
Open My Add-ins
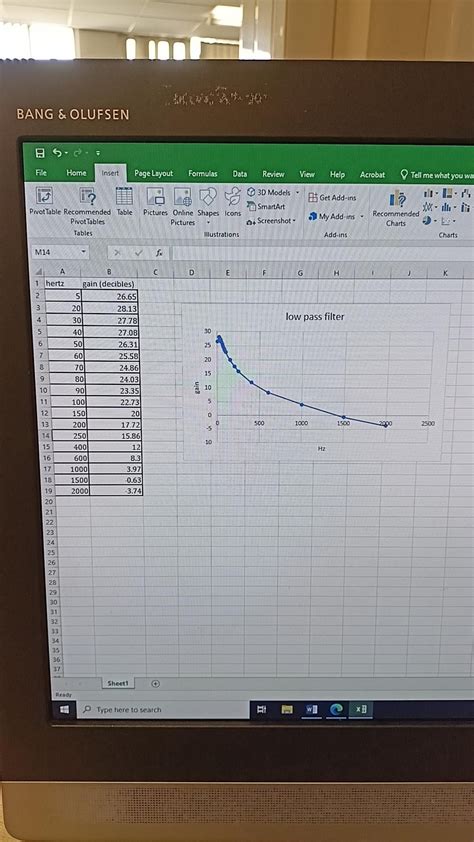[x=332, y=216]
